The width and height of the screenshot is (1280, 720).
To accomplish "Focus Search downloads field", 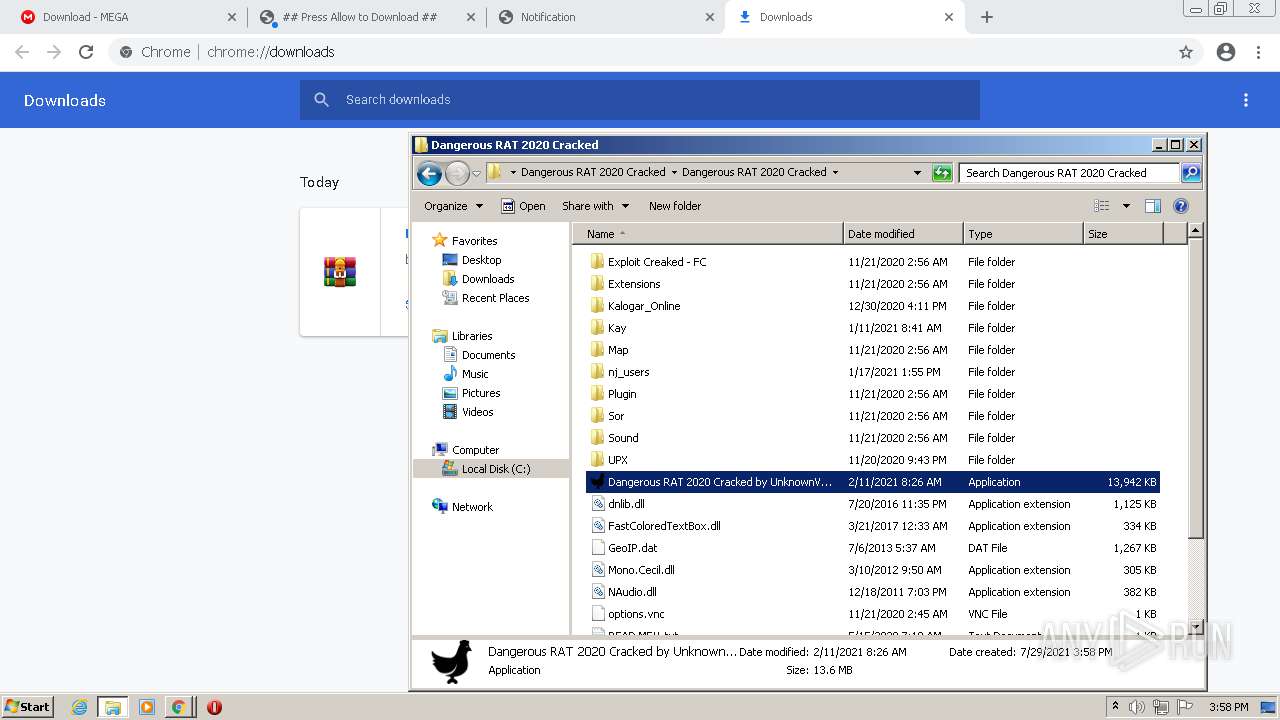I will pyautogui.click(x=640, y=100).
